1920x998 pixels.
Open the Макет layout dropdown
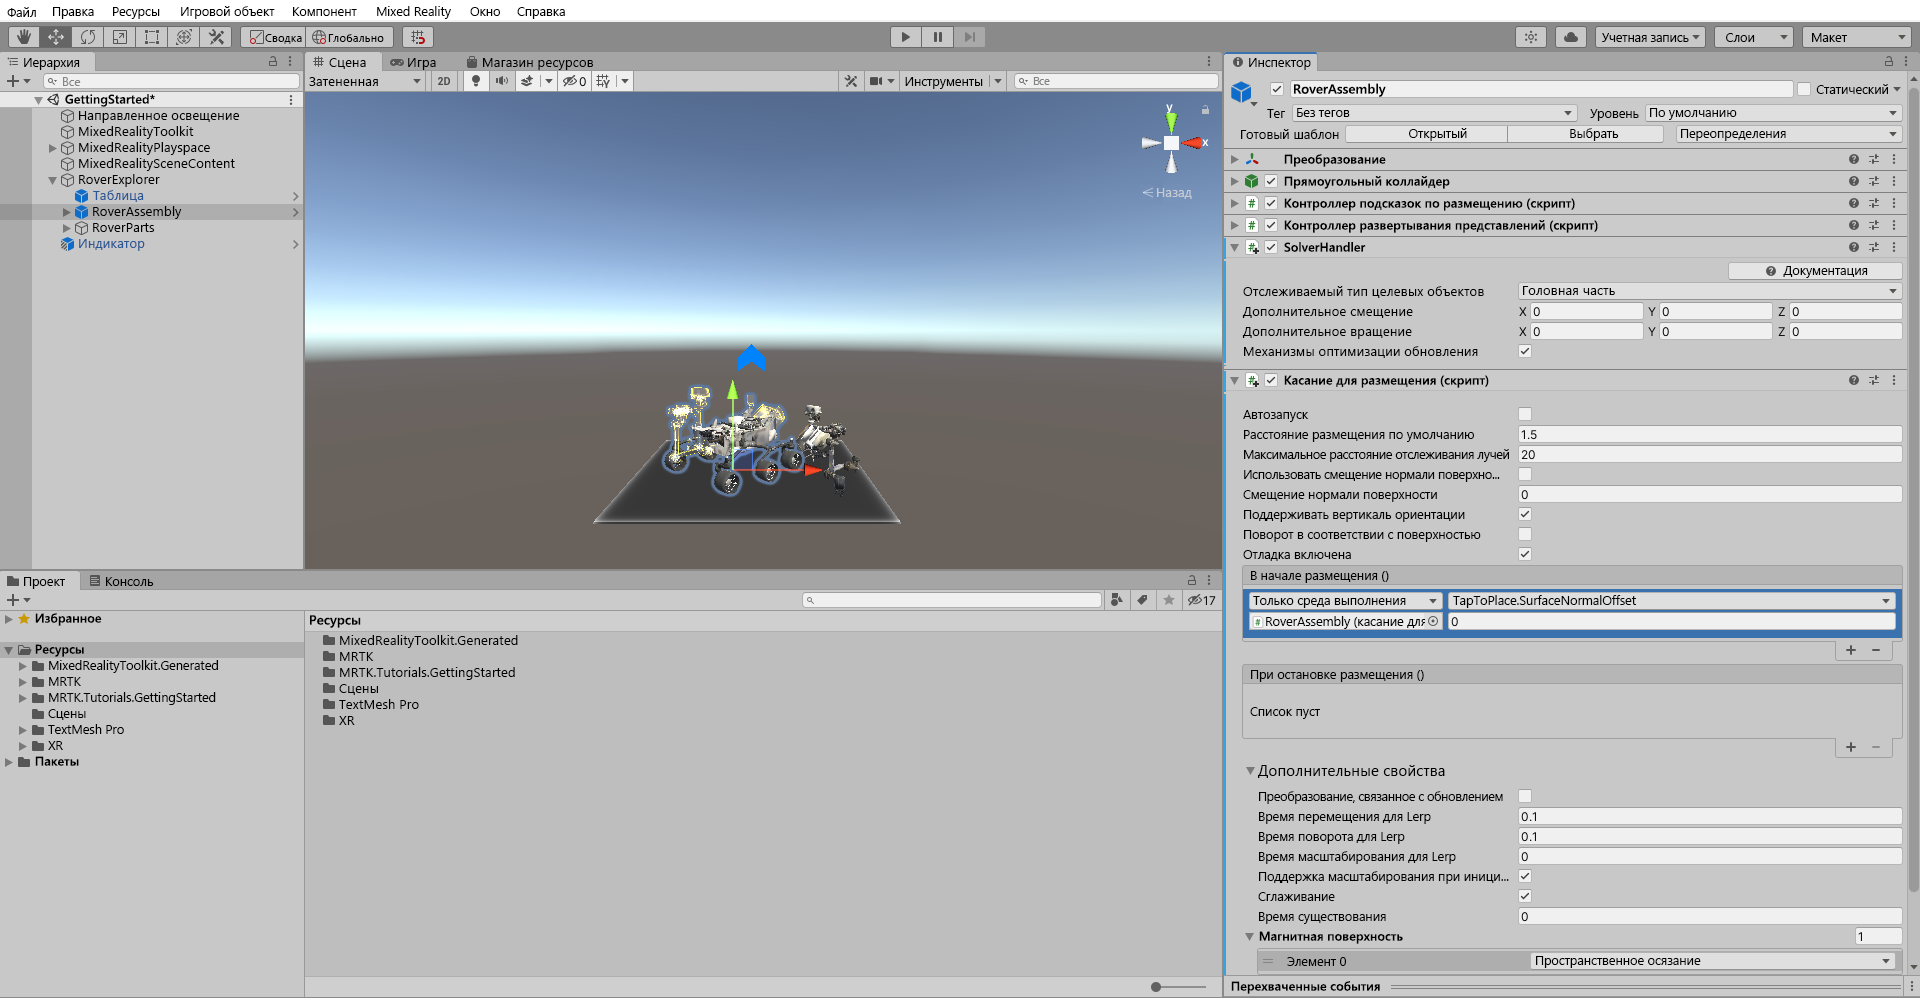click(1856, 37)
